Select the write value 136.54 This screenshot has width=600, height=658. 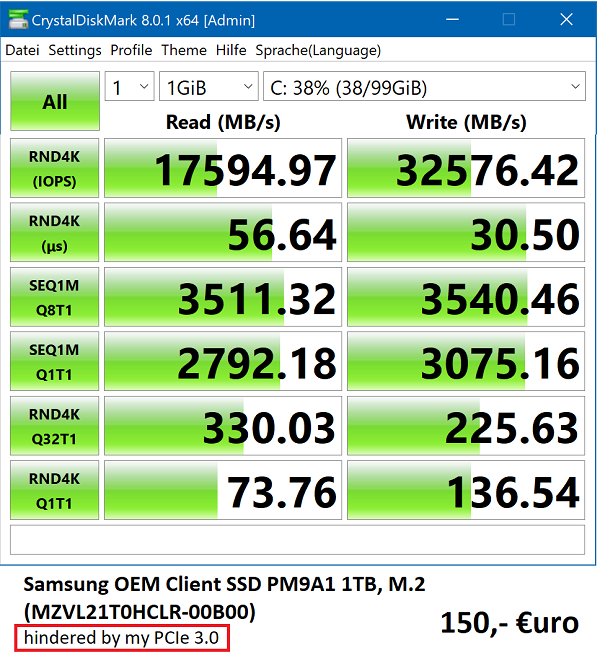pyautogui.click(x=466, y=490)
